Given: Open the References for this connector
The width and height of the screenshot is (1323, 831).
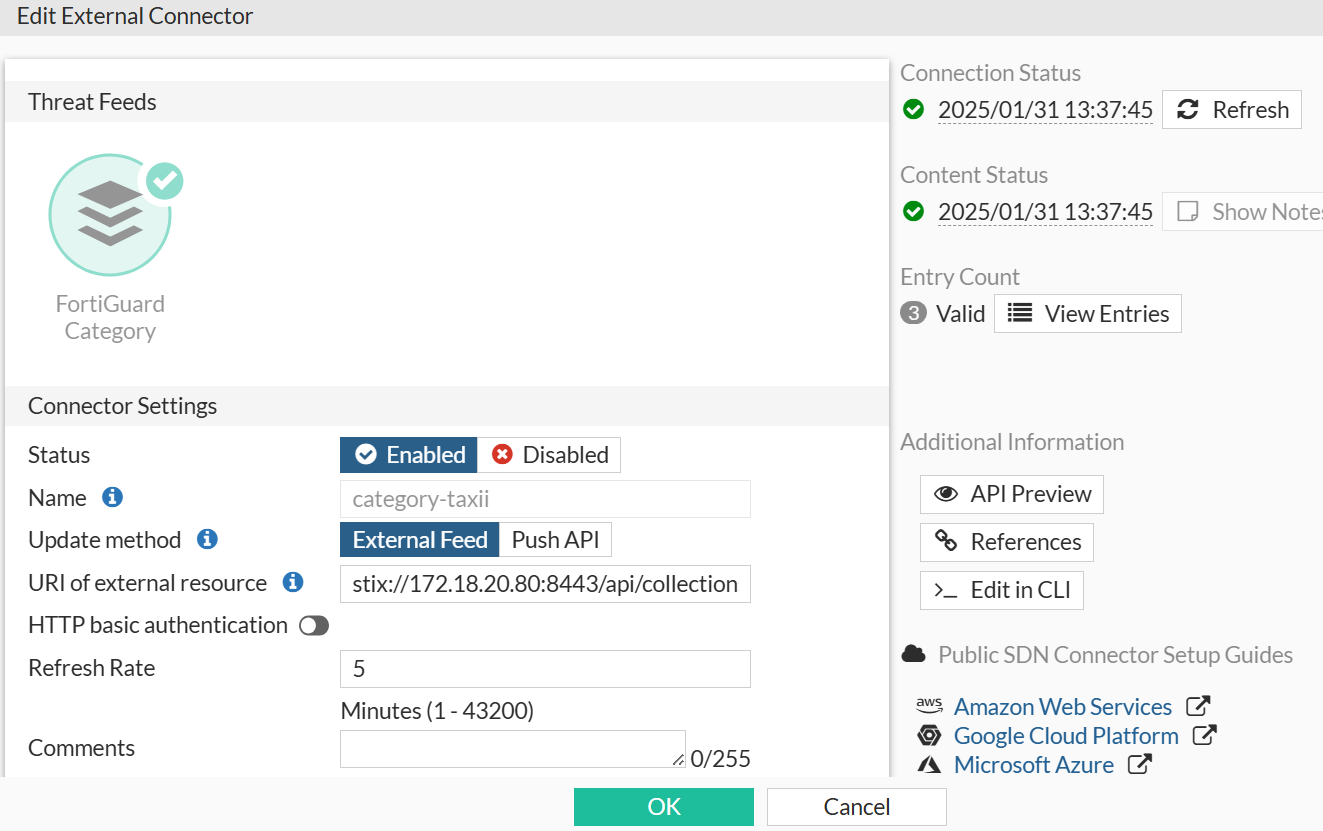Looking at the screenshot, I should 1006,542.
